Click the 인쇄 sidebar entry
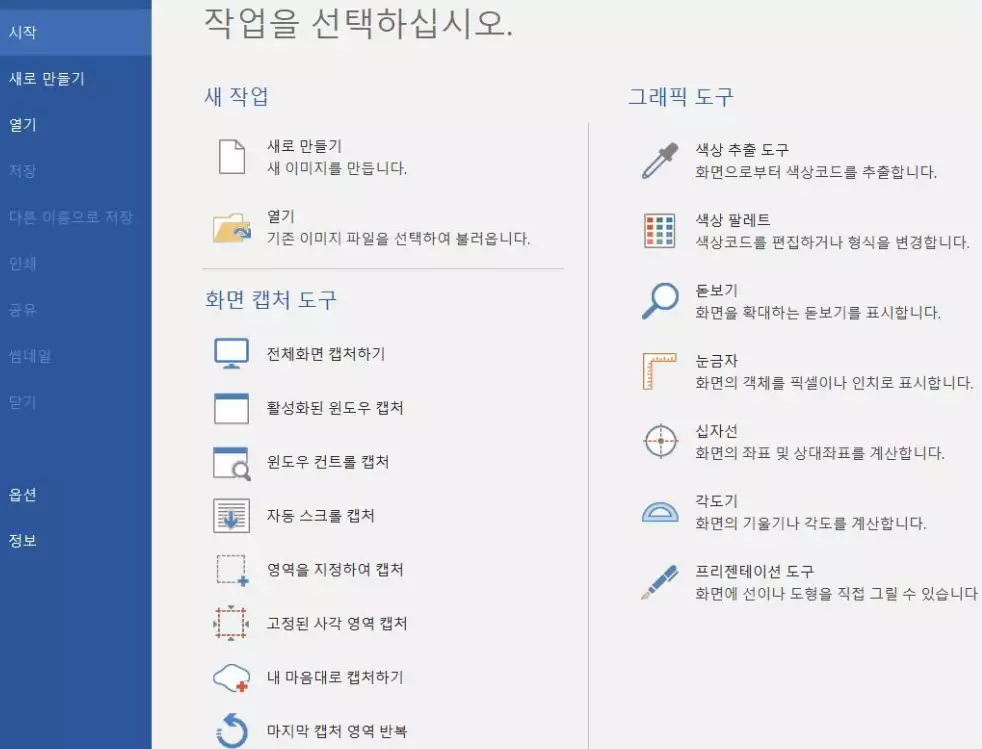This screenshot has width=982, height=749. pyautogui.click(x=75, y=264)
